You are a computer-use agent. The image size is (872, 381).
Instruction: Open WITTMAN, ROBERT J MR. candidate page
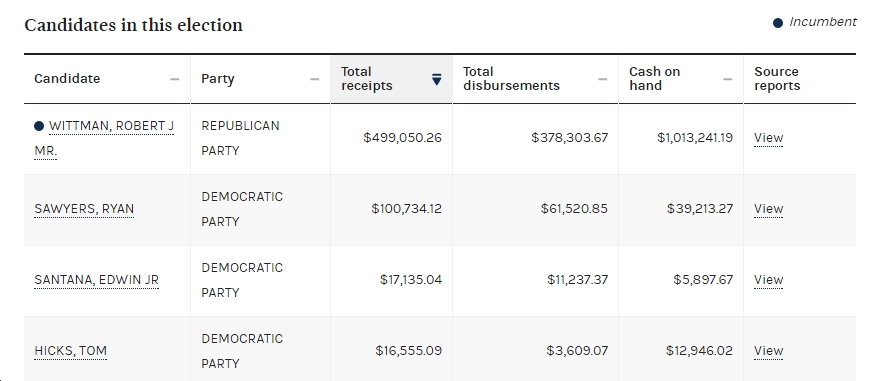click(104, 138)
